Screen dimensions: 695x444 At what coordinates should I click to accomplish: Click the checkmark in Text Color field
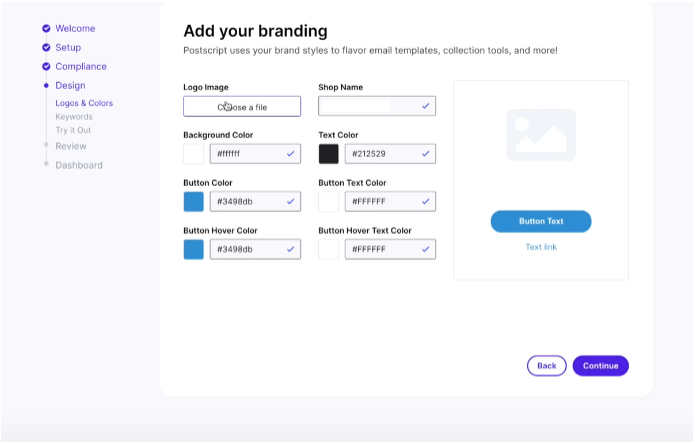tap(426, 154)
